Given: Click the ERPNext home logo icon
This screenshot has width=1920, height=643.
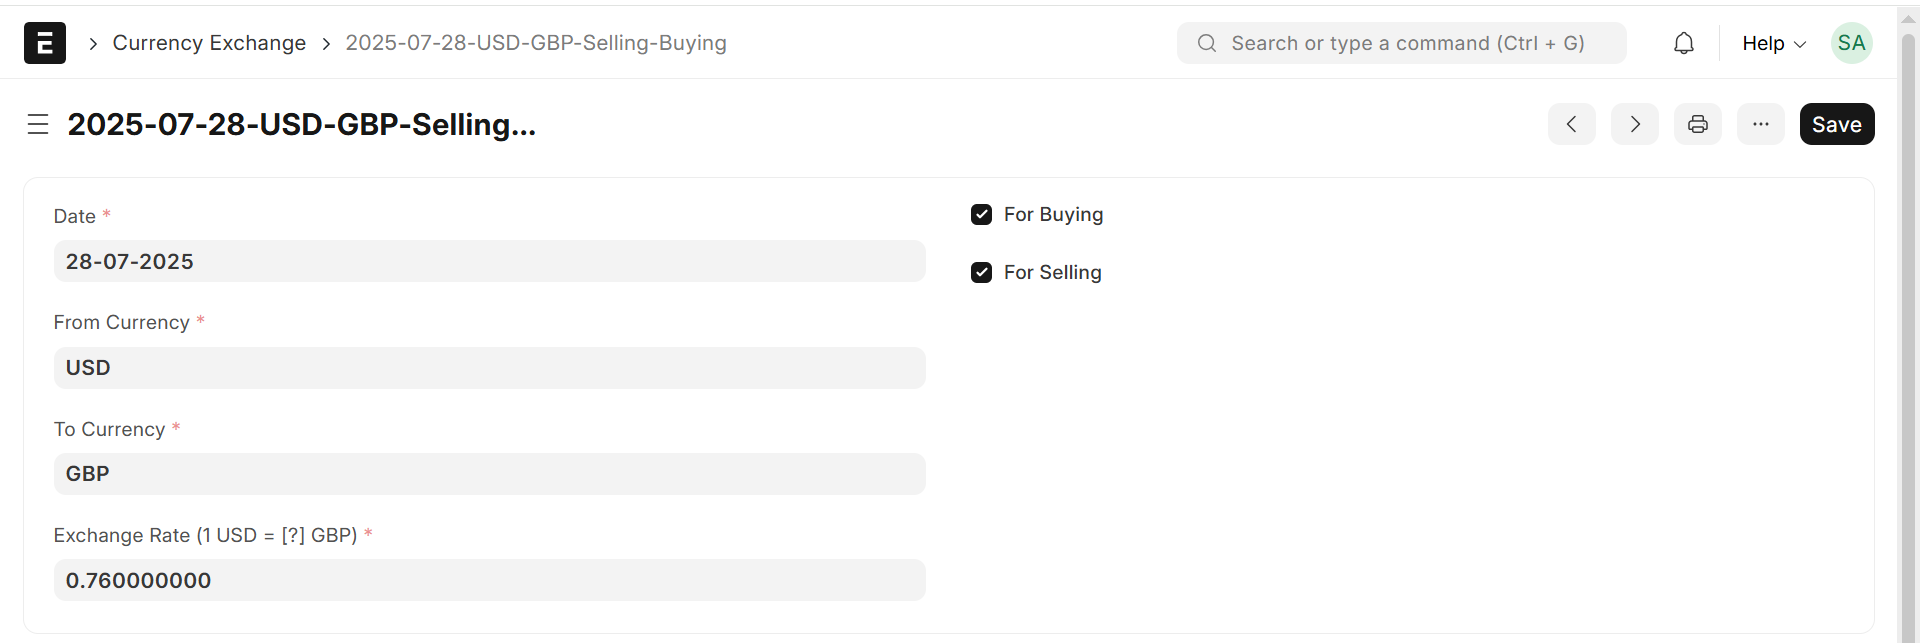Looking at the screenshot, I should [x=45, y=43].
